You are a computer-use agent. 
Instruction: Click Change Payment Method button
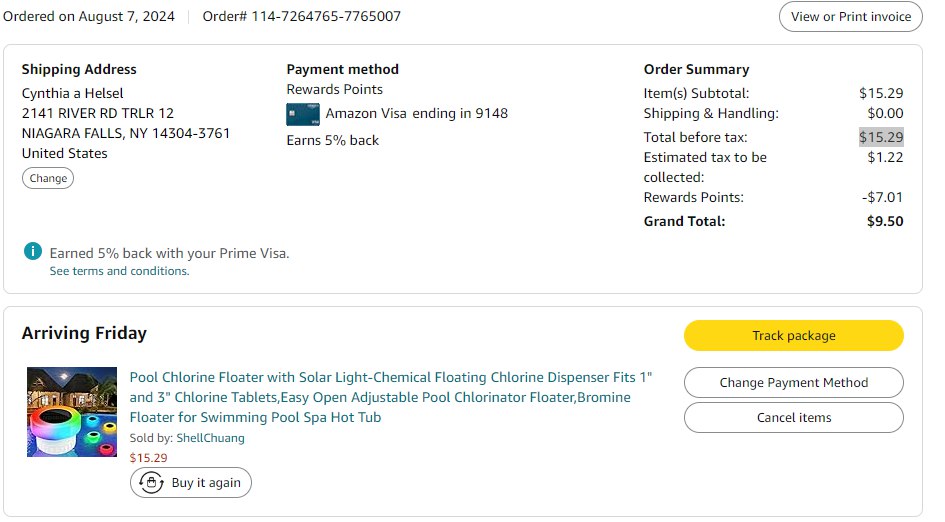point(793,383)
